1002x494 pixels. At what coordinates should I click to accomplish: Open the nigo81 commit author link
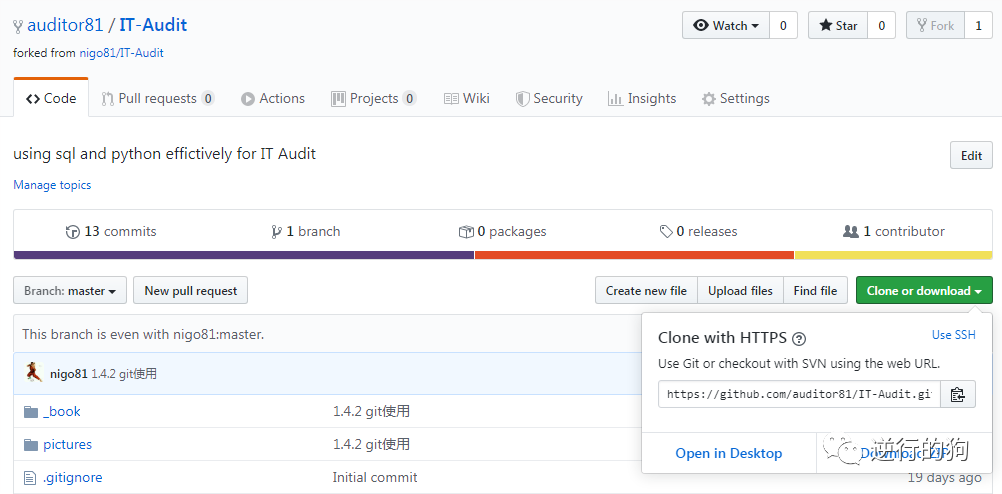pos(68,373)
